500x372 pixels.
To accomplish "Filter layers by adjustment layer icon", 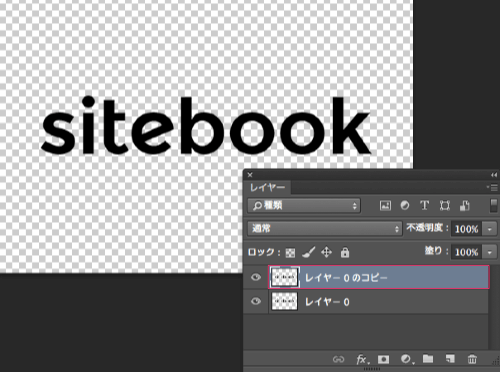I will (x=405, y=206).
